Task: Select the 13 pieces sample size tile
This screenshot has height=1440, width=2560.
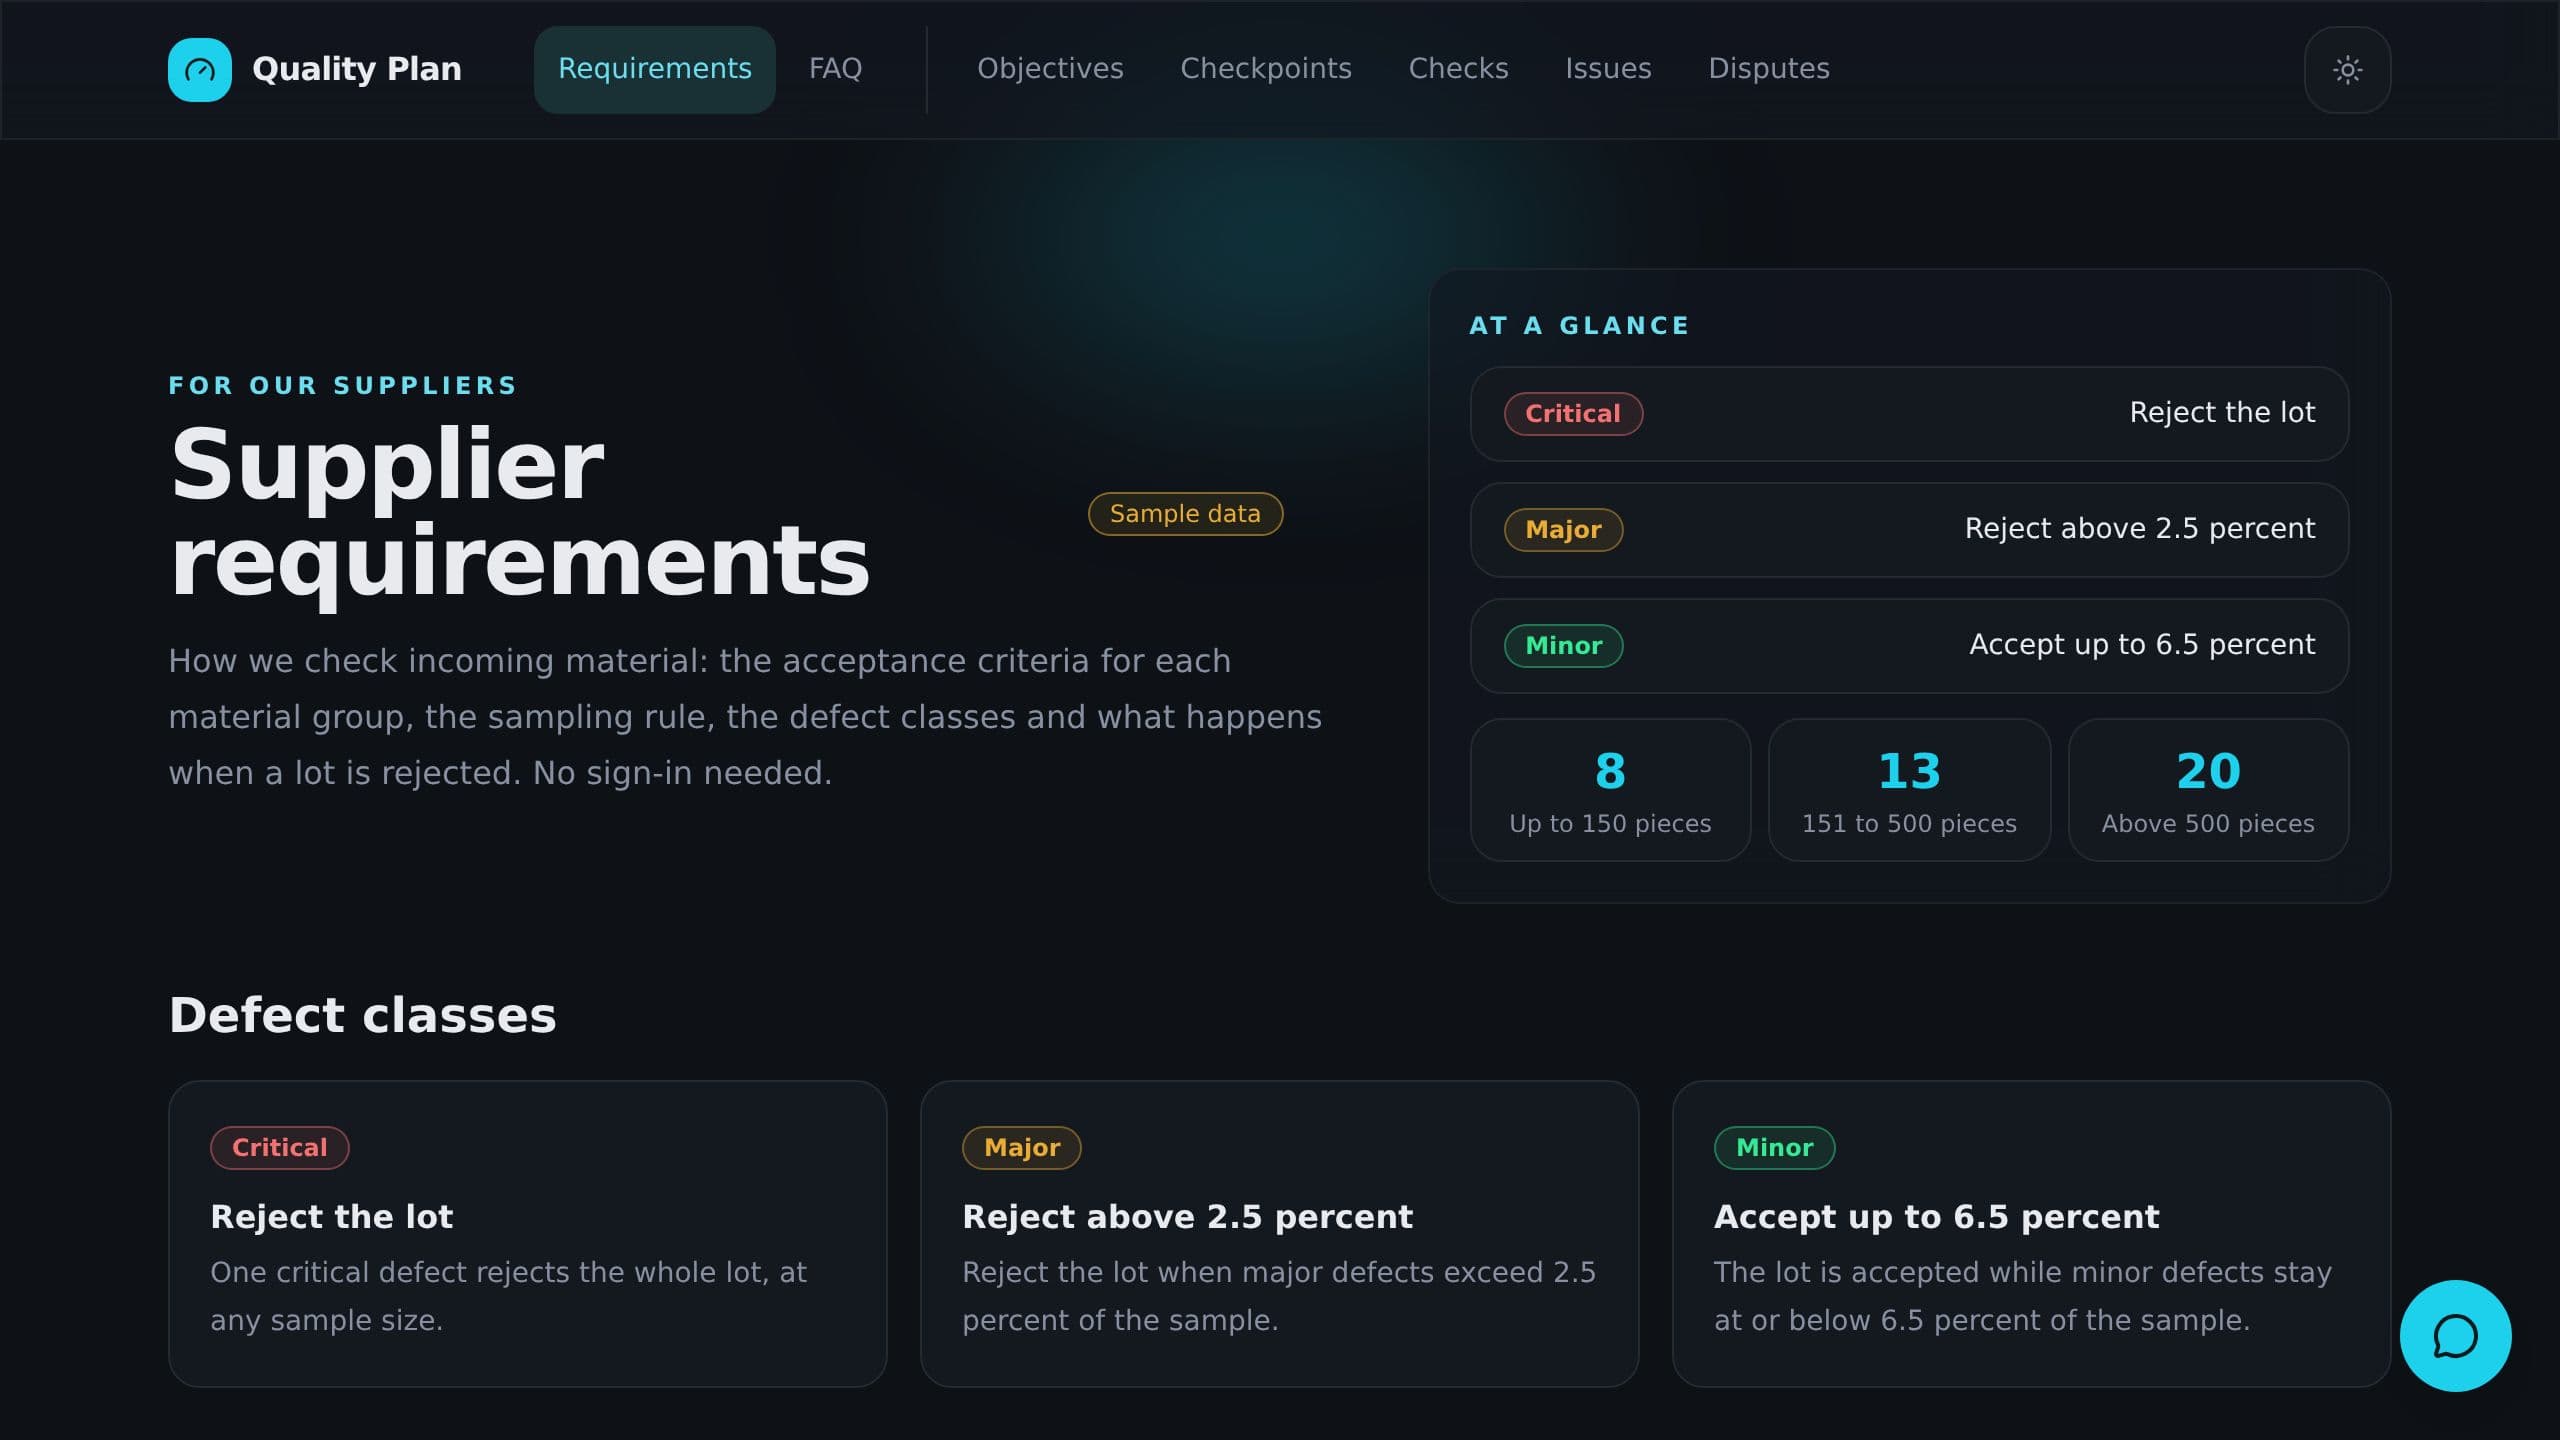Action: [1909, 790]
